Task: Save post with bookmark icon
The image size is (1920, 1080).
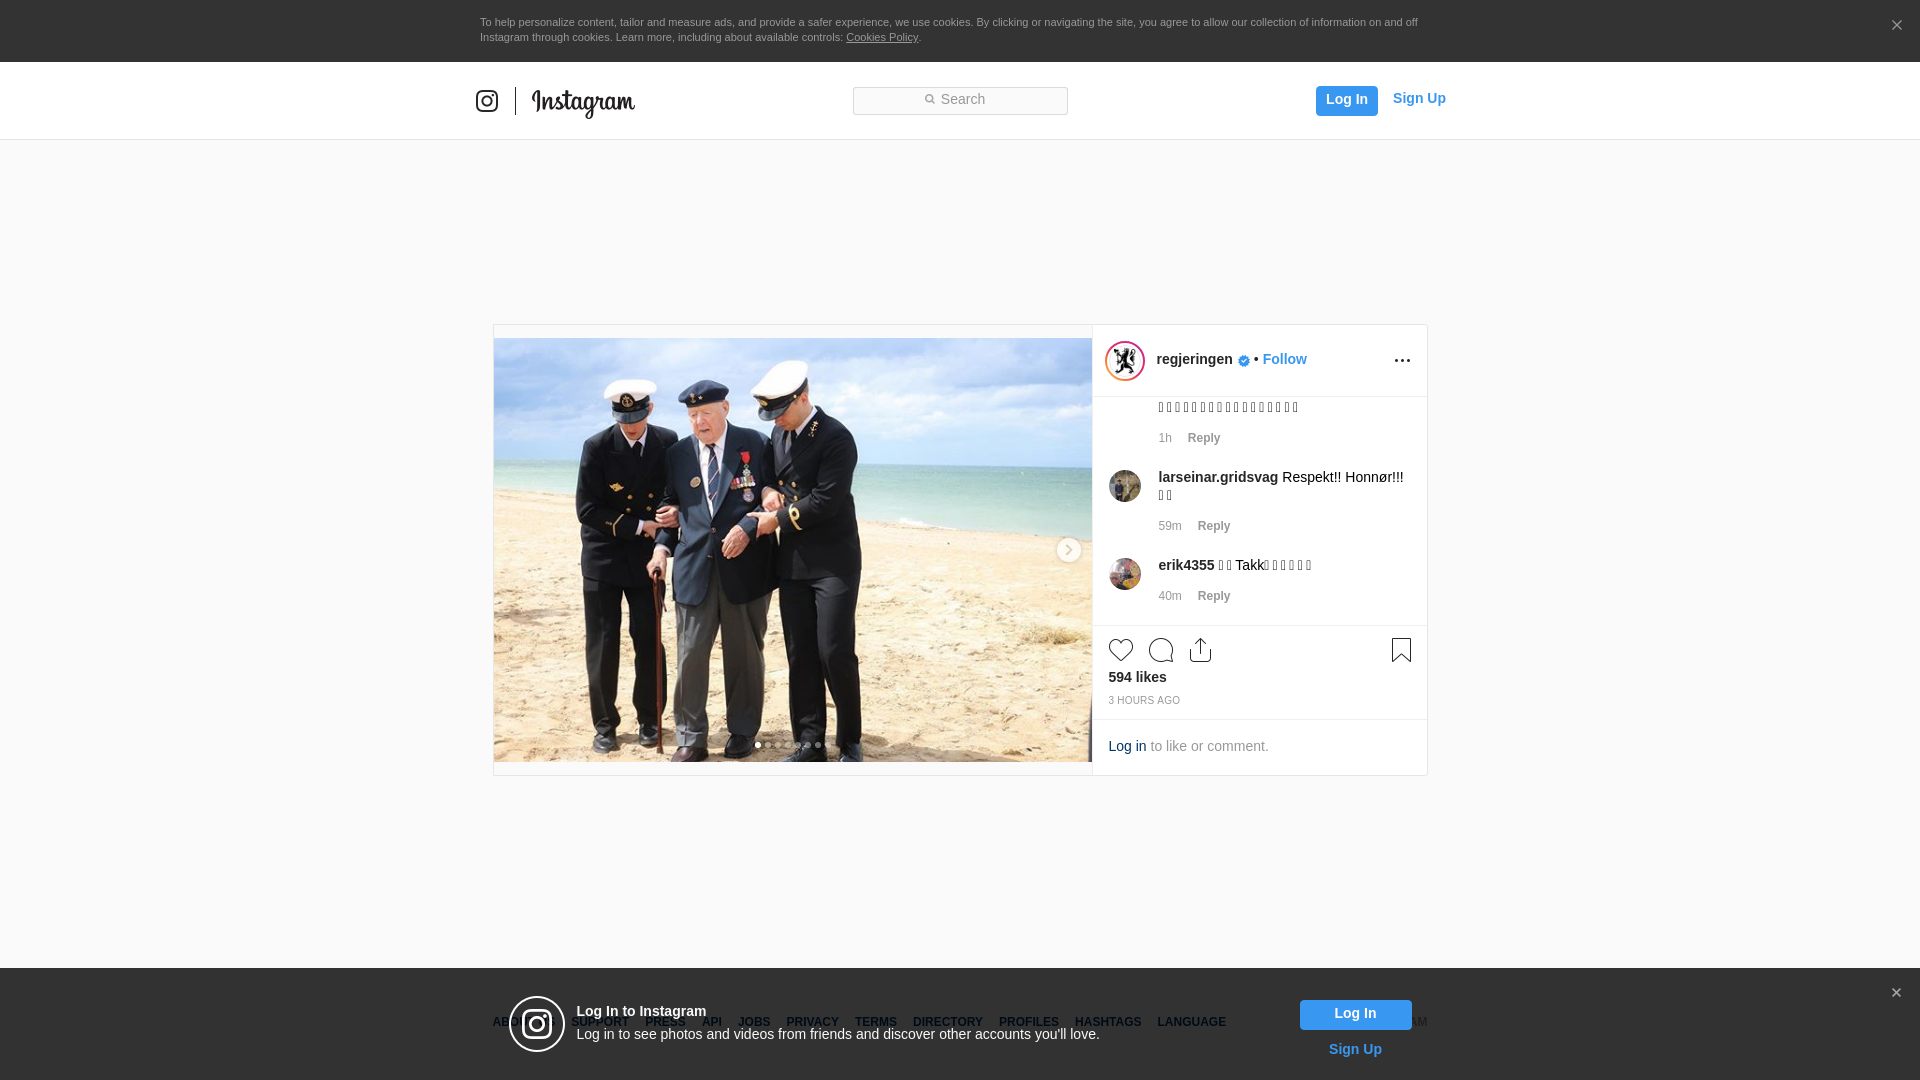Action: tap(1401, 650)
